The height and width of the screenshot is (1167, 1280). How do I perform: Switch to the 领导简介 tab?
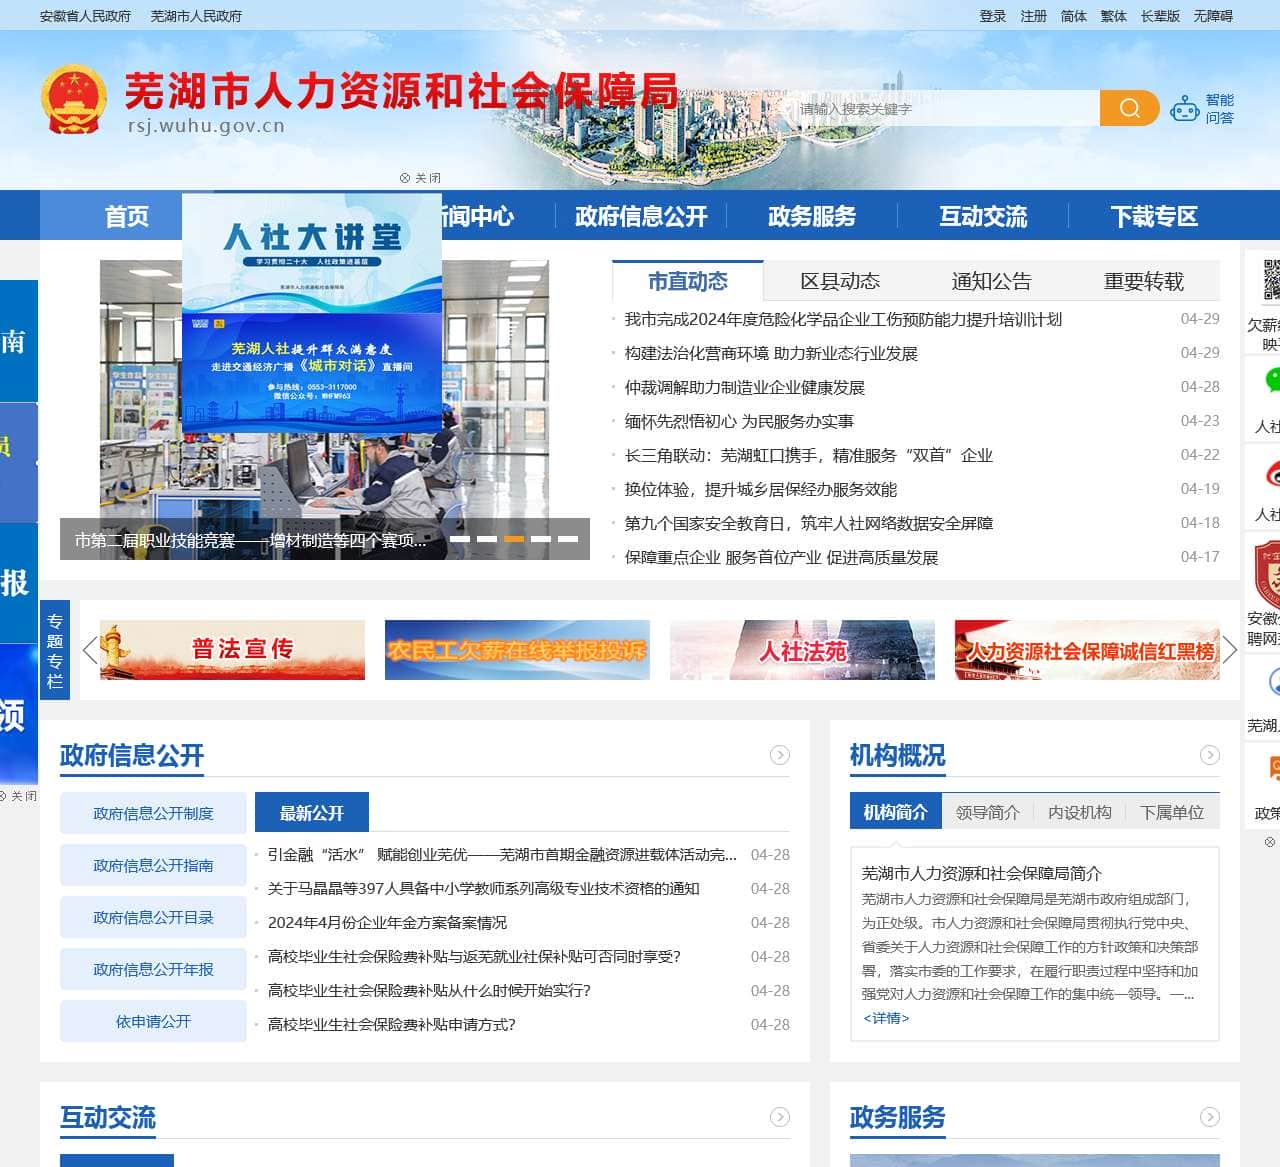(x=987, y=812)
